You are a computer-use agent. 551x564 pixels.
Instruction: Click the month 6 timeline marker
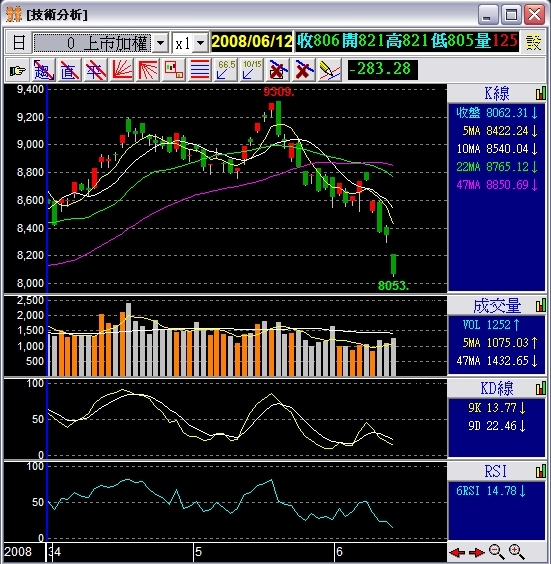point(339,552)
